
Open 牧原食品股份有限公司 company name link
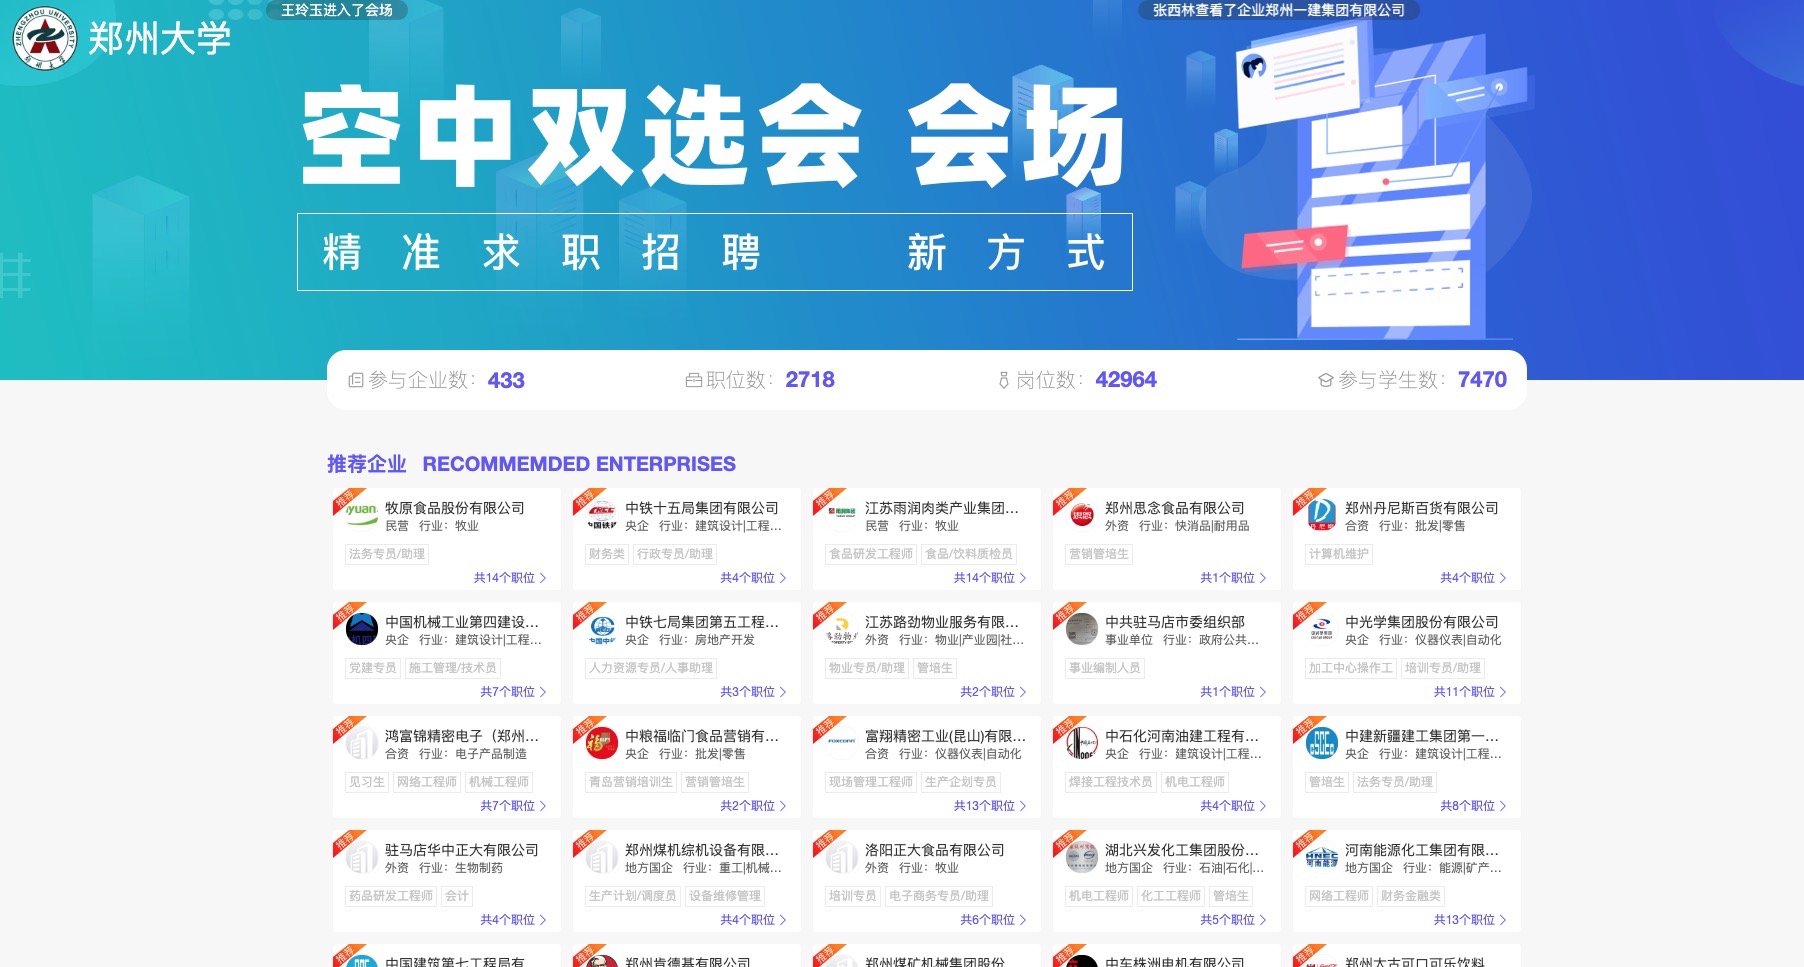pos(455,508)
